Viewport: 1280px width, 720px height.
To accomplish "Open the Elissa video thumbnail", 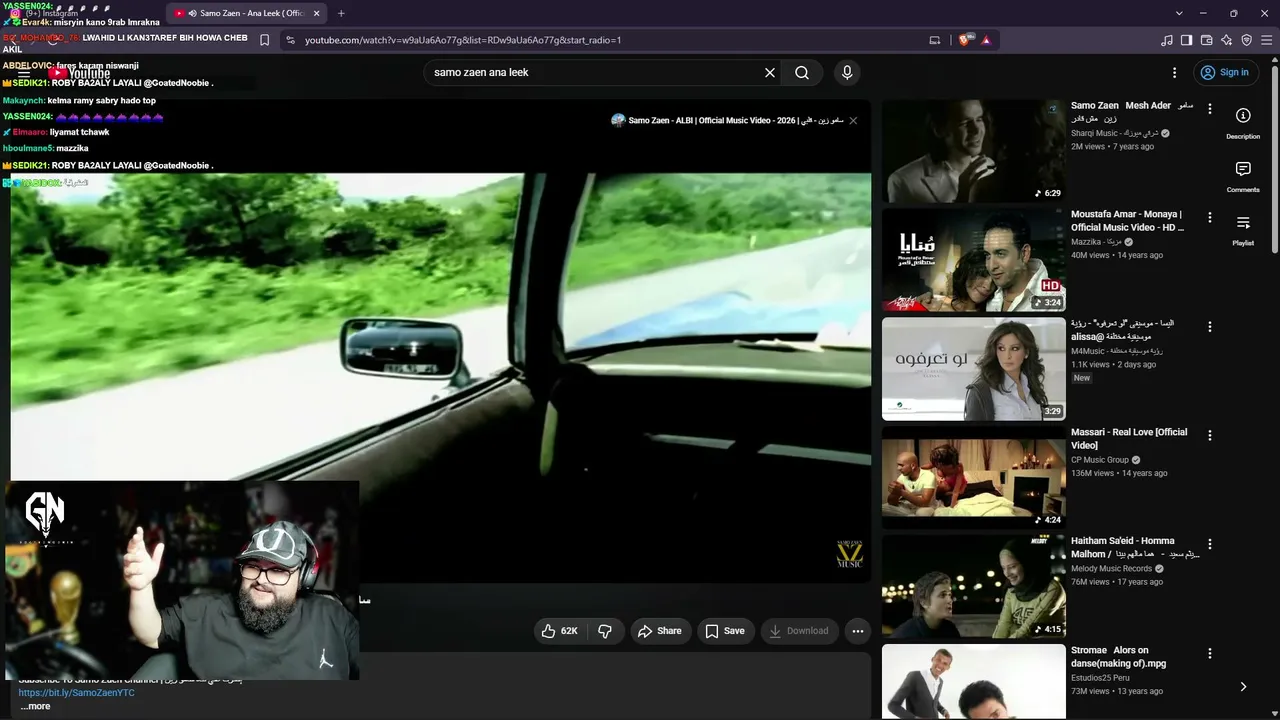I will coord(974,369).
